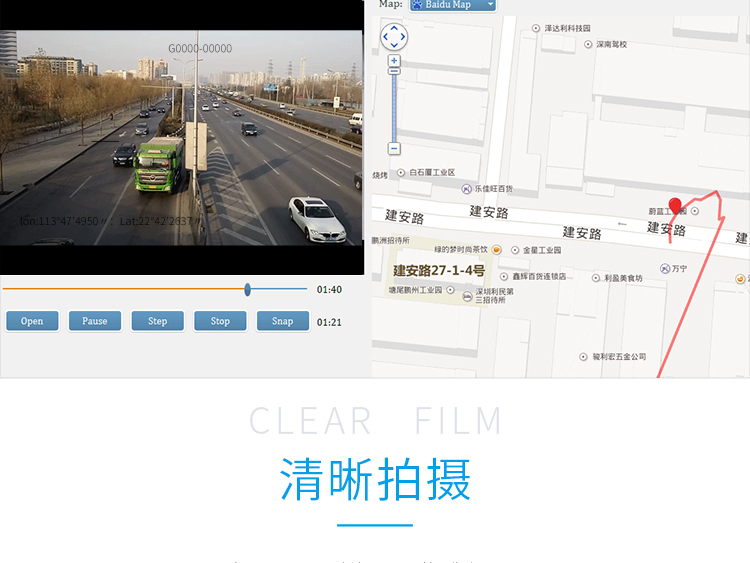
Task: Click the traffic camera video frame
Action: tap(181, 138)
